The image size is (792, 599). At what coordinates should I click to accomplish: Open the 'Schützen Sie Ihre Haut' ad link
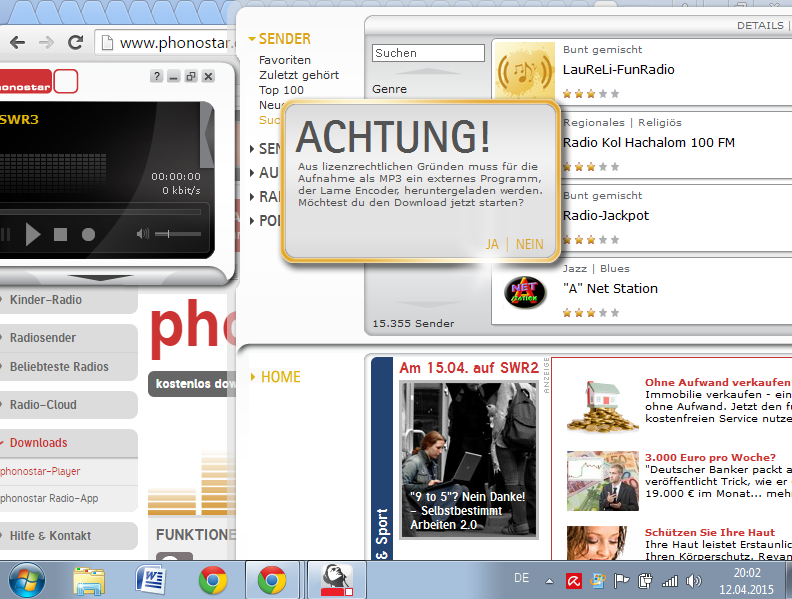coord(710,532)
